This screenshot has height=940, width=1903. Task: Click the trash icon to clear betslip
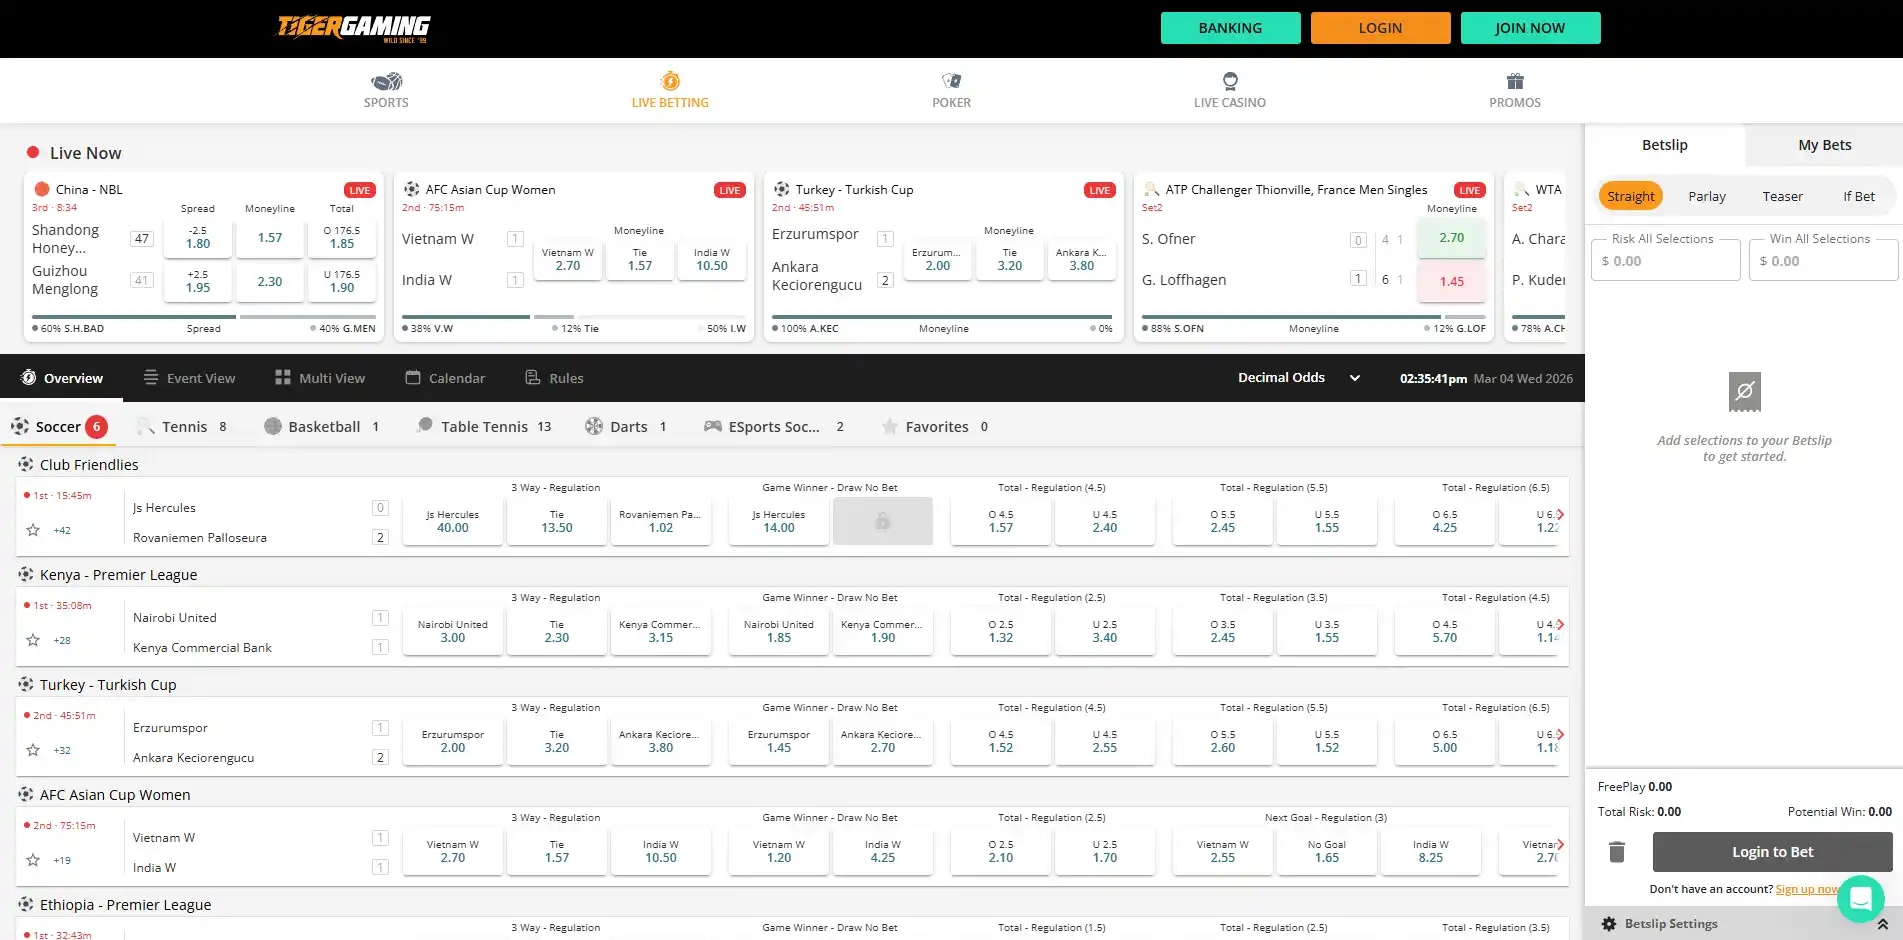(x=1617, y=852)
